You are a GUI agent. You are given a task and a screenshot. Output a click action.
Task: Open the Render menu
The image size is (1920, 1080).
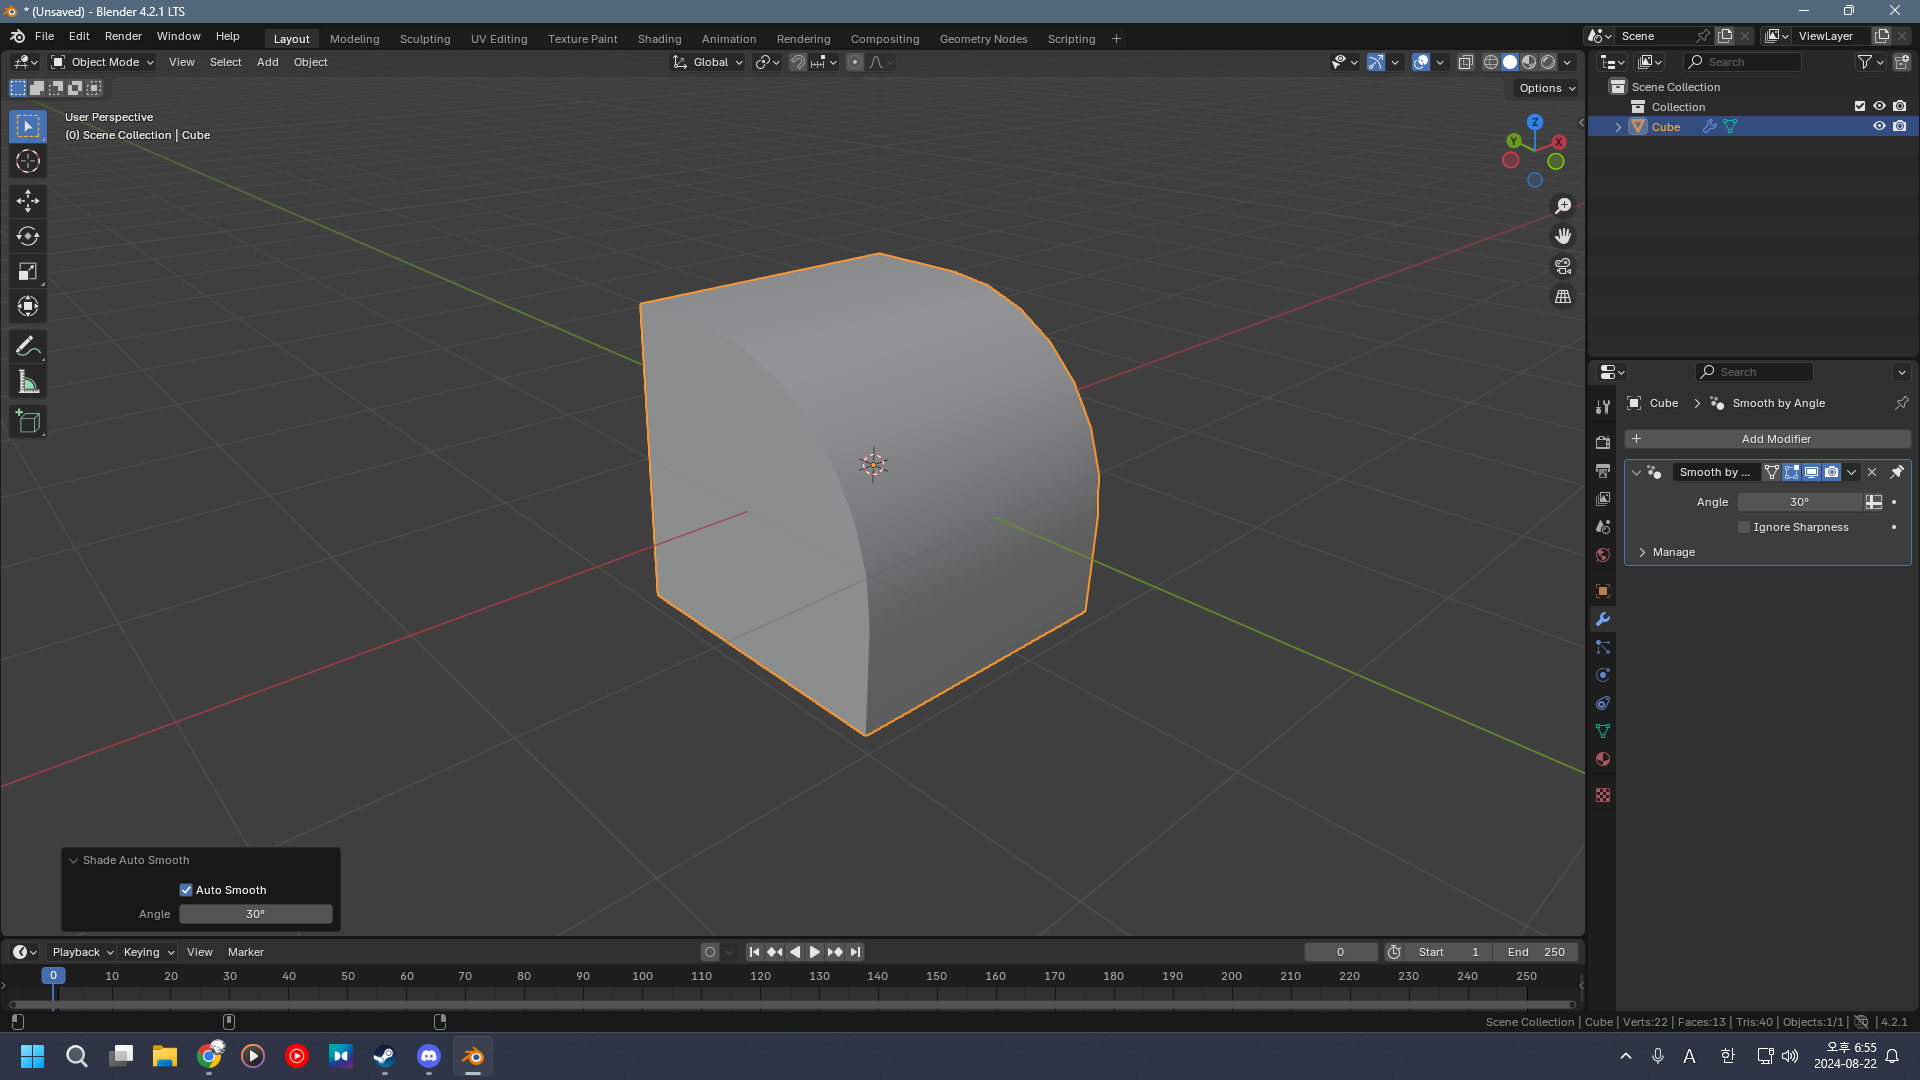[x=123, y=36]
